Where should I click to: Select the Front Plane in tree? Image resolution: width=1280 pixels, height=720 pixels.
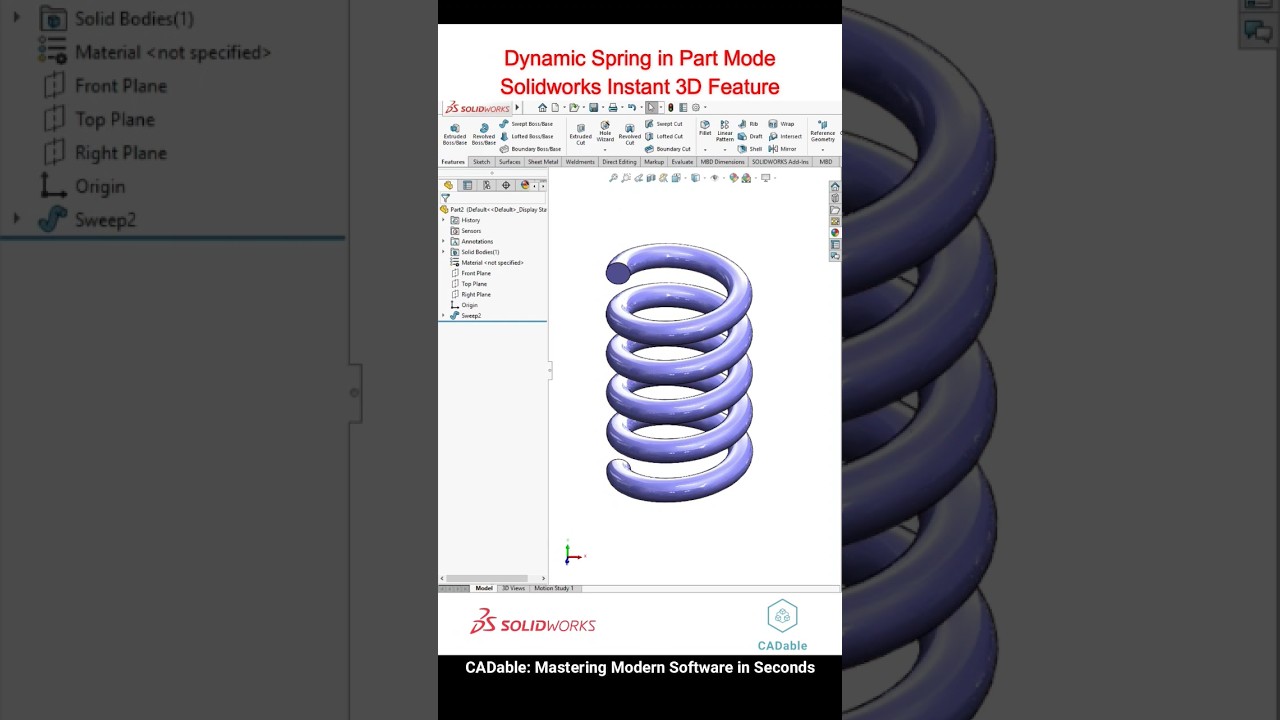[470, 273]
